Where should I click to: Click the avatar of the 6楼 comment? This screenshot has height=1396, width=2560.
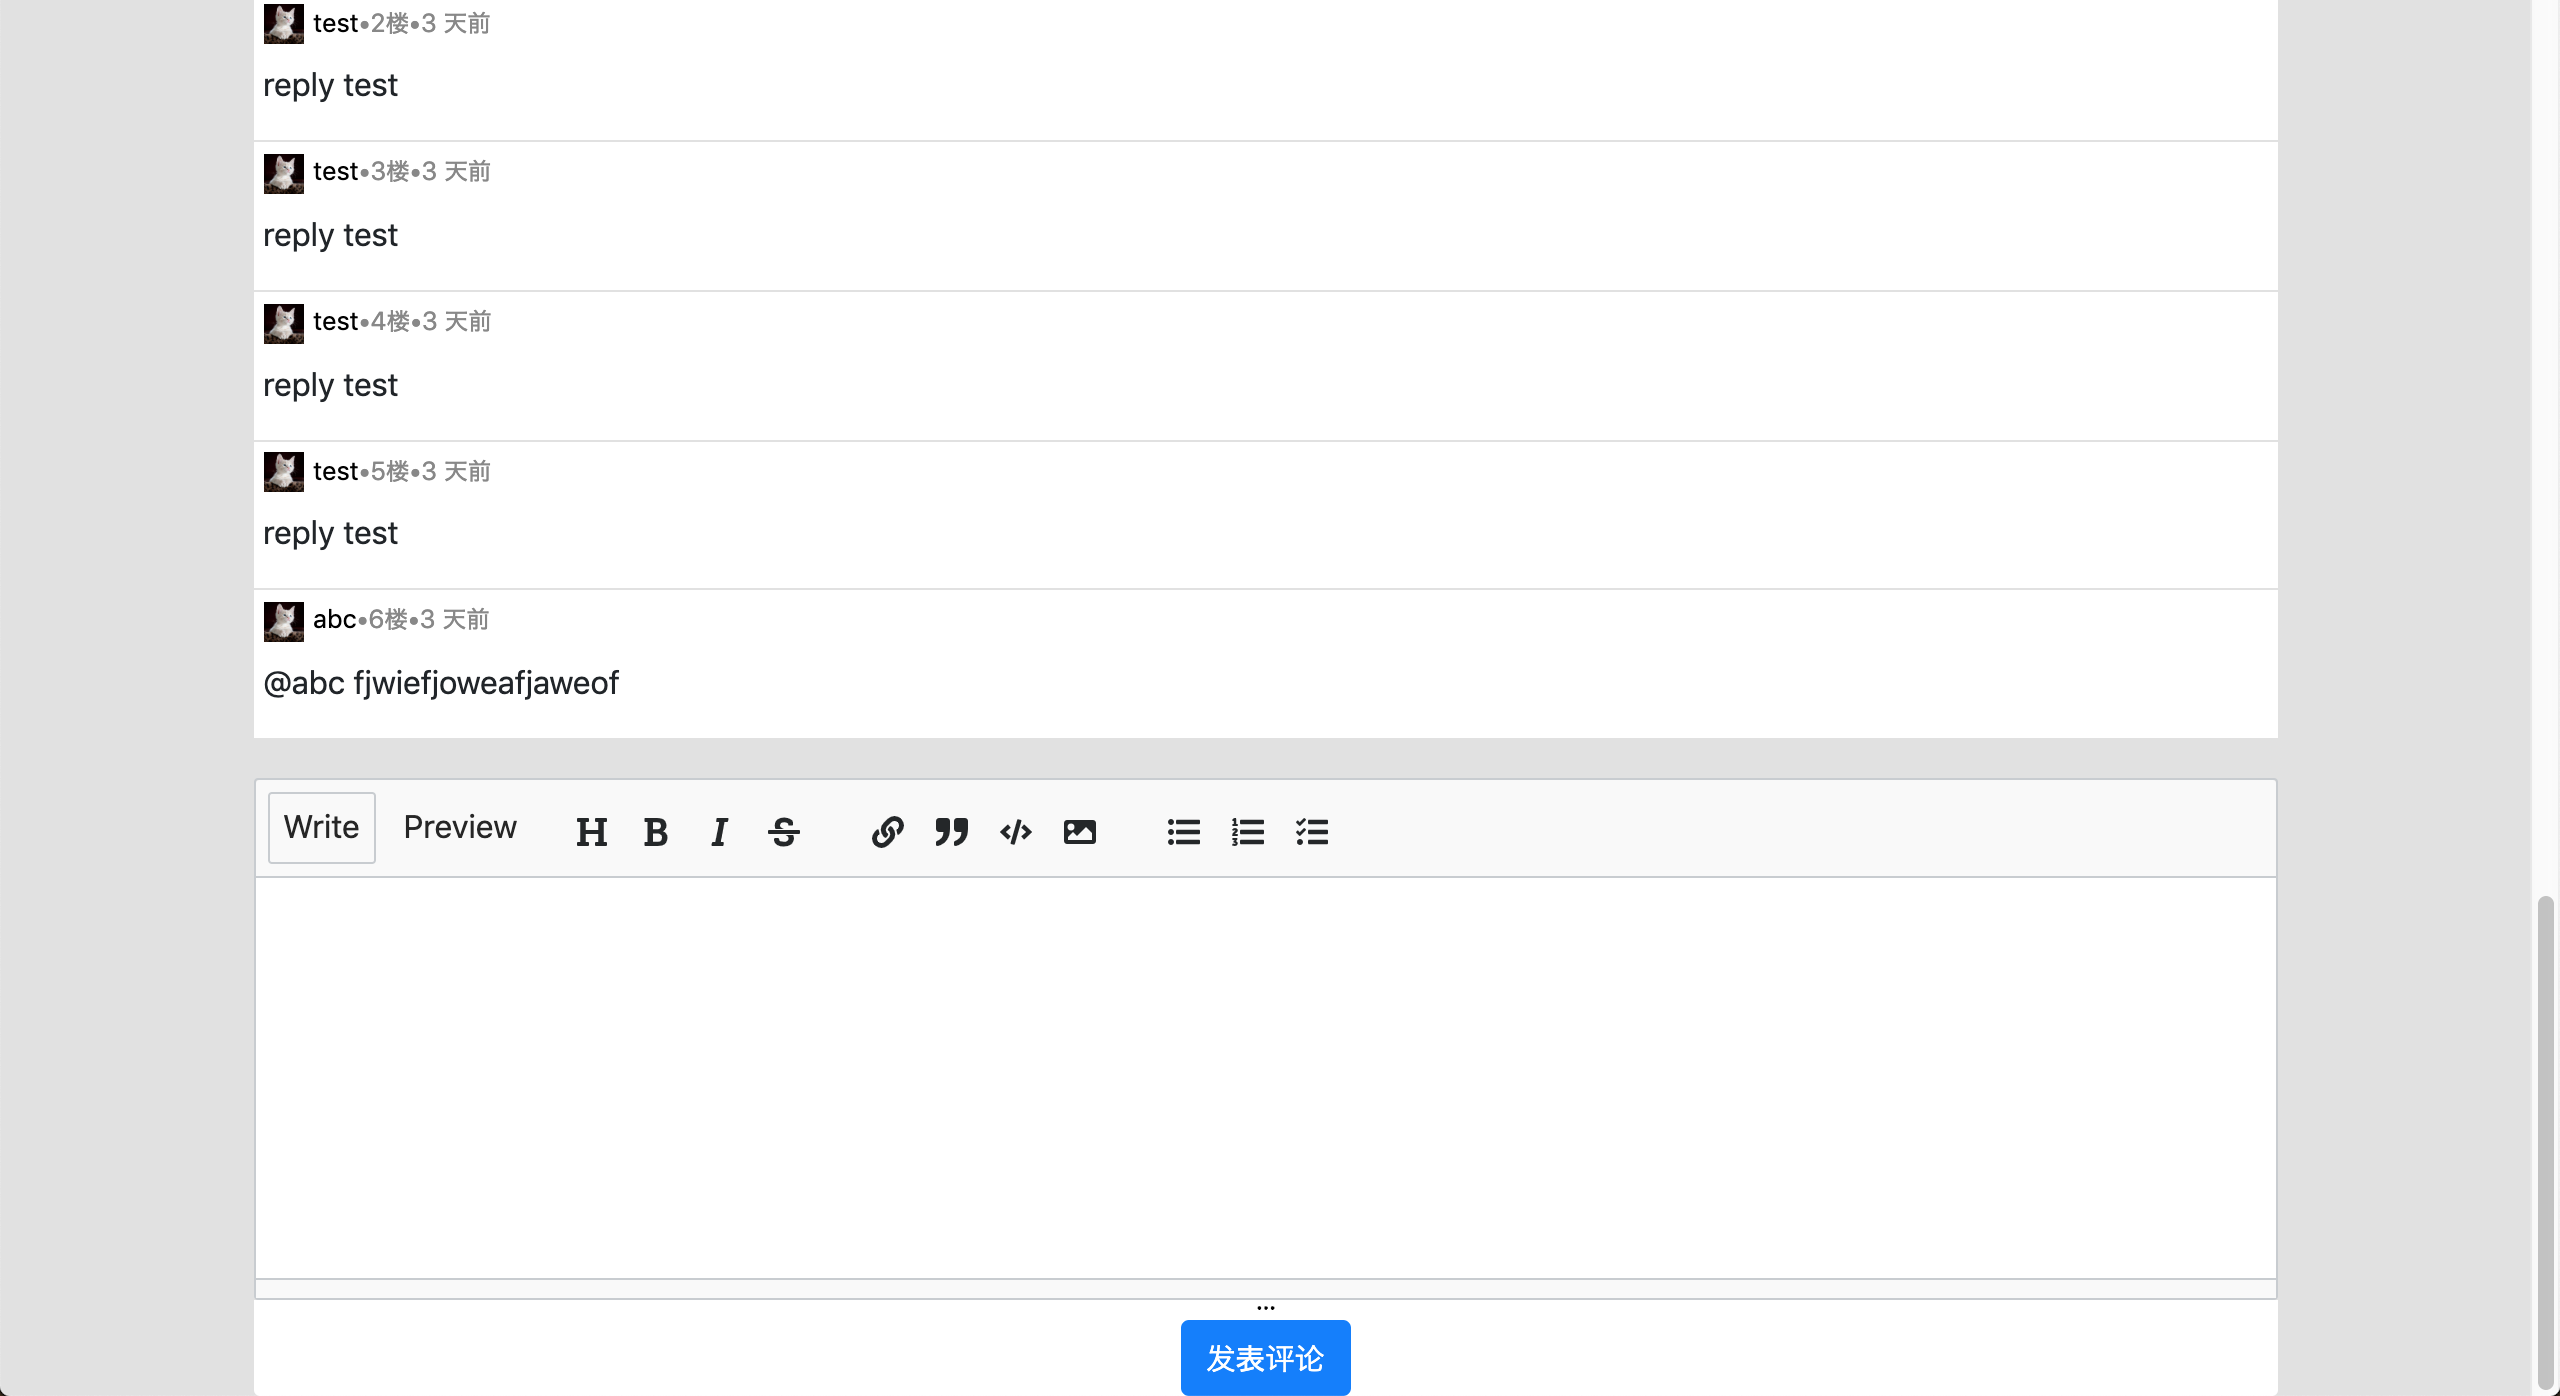283,620
